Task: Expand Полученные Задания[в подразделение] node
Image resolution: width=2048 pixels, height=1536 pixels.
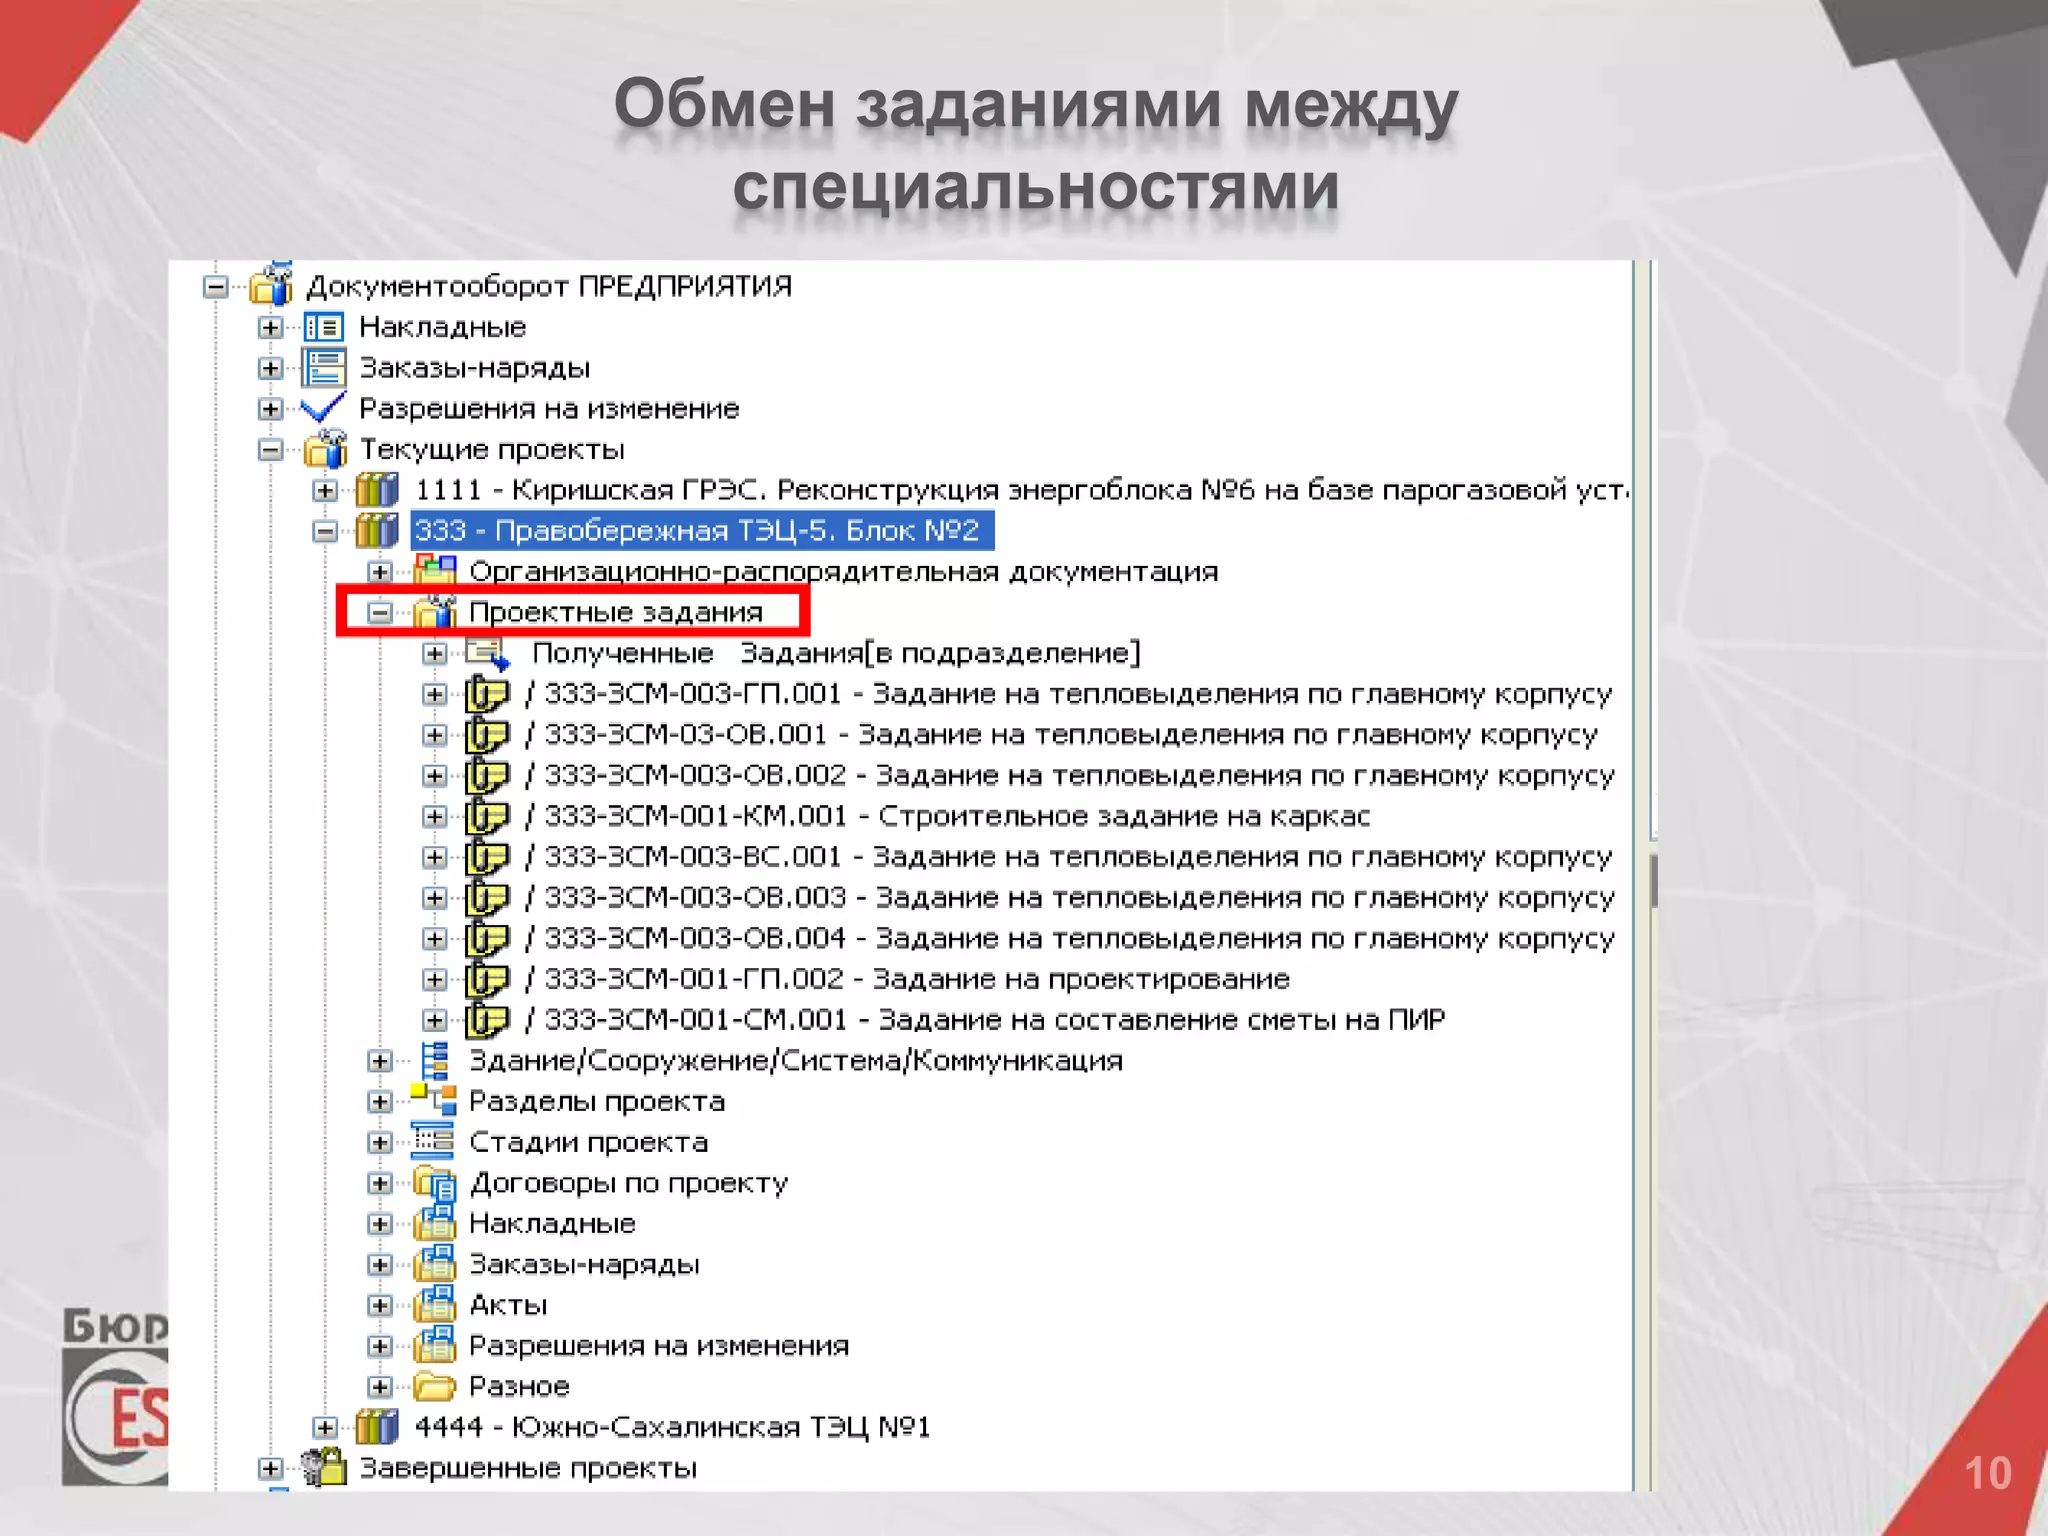Action: coord(434,653)
